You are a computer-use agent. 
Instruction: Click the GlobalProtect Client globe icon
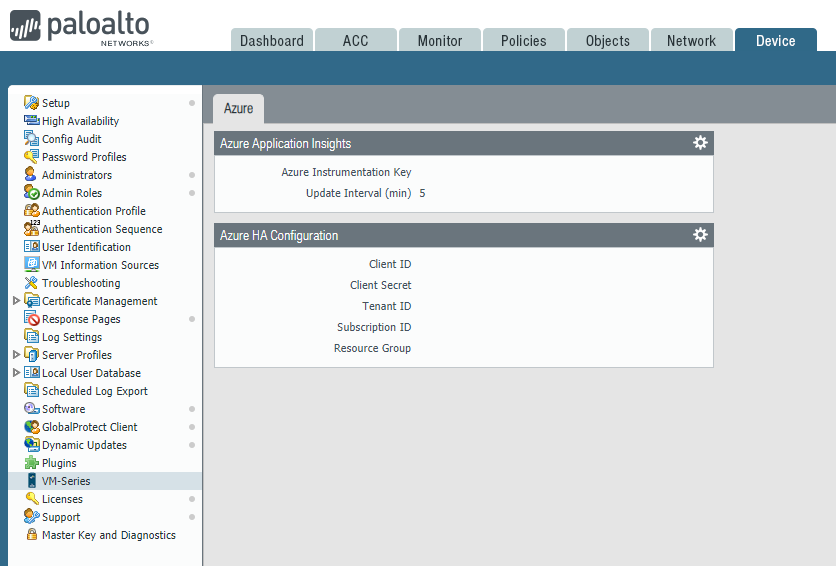pyautogui.click(x=32, y=427)
